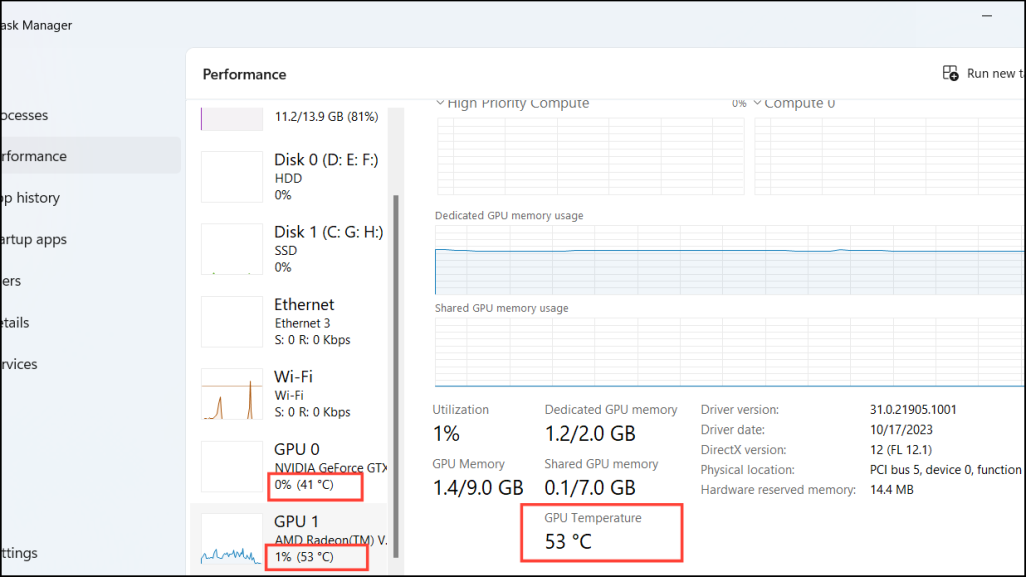
Task: Open the High Priority Compute graph dropdown
Action: [x=441, y=103]
